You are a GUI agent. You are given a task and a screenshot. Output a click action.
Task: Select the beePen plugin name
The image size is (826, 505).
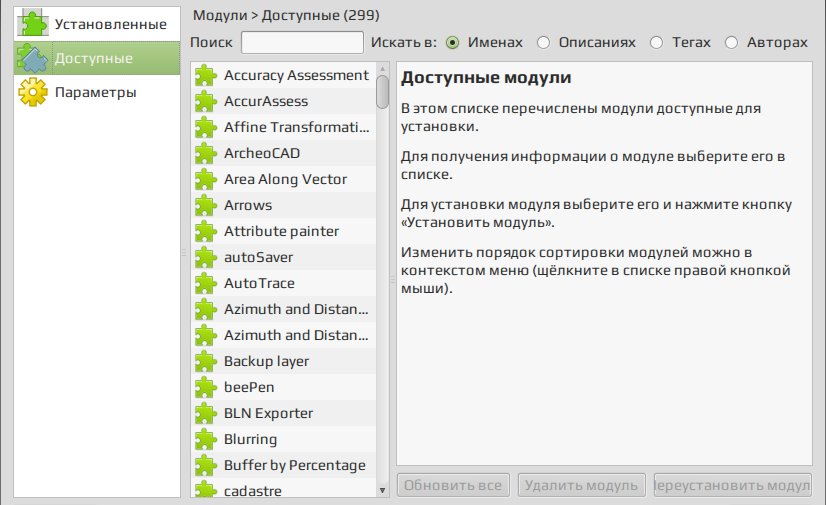pos(249,387)
